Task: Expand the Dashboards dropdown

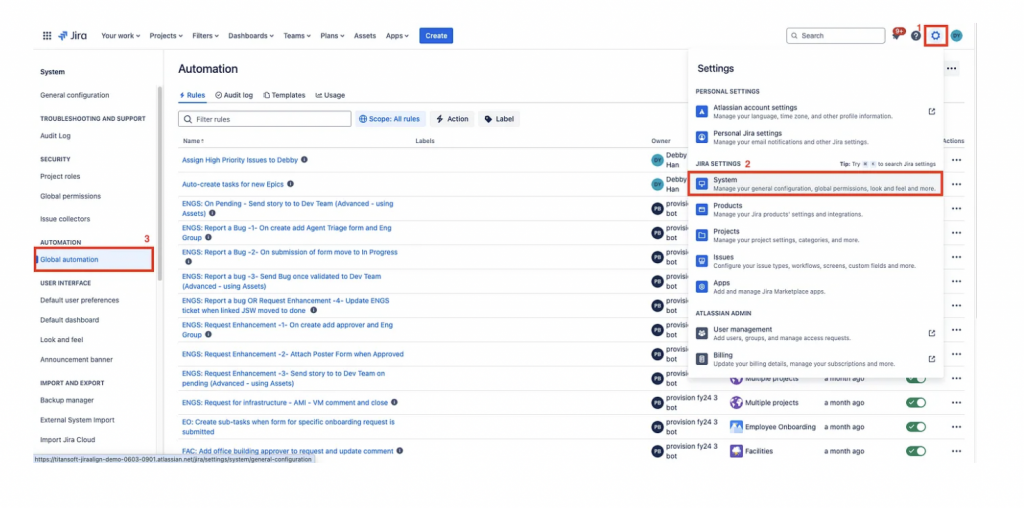Action: coord(251,36)
